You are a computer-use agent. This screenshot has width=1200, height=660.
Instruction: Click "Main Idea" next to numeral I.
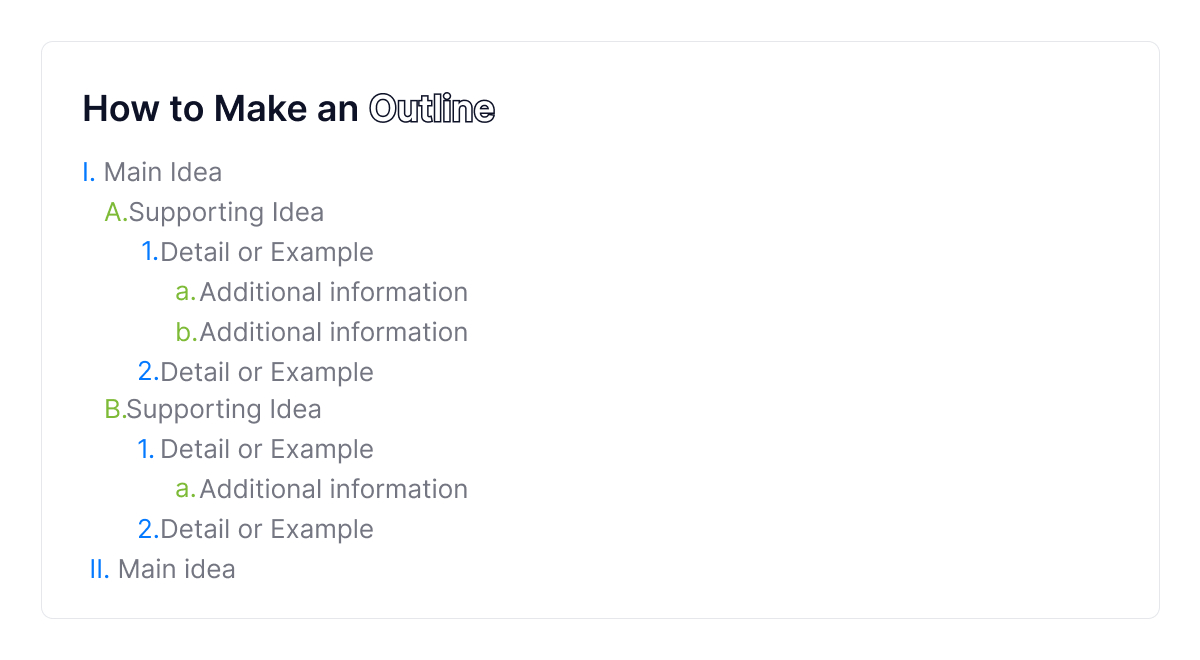[x=163, y=172]
